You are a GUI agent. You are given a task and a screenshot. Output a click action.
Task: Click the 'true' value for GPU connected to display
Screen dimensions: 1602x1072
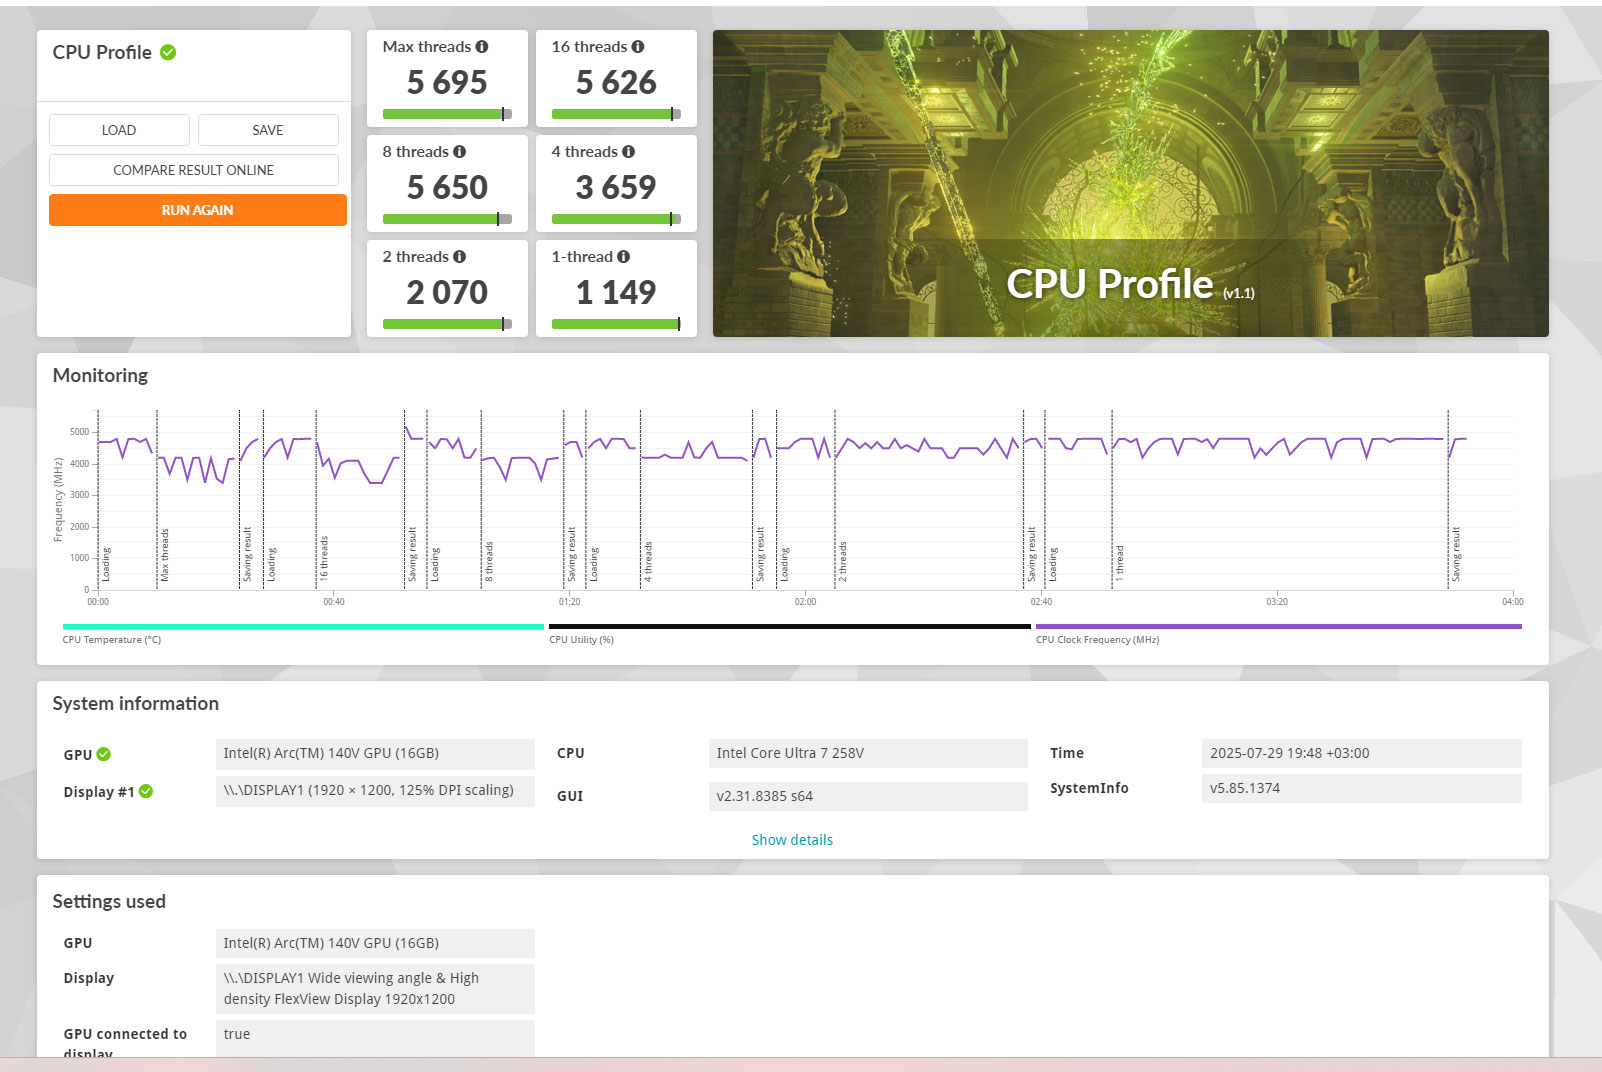point(375,1038)
